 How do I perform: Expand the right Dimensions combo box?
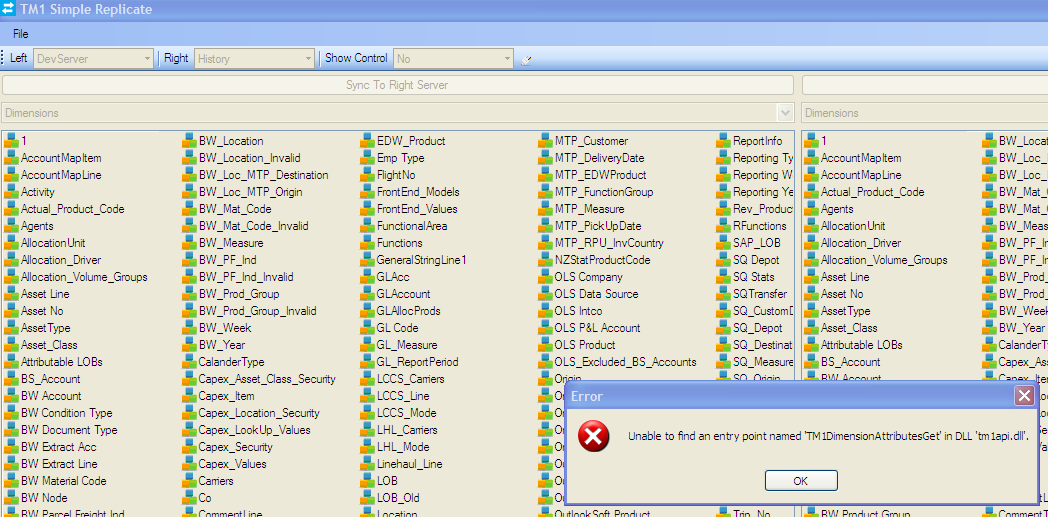pyautogui.click(x=925, y=112)
